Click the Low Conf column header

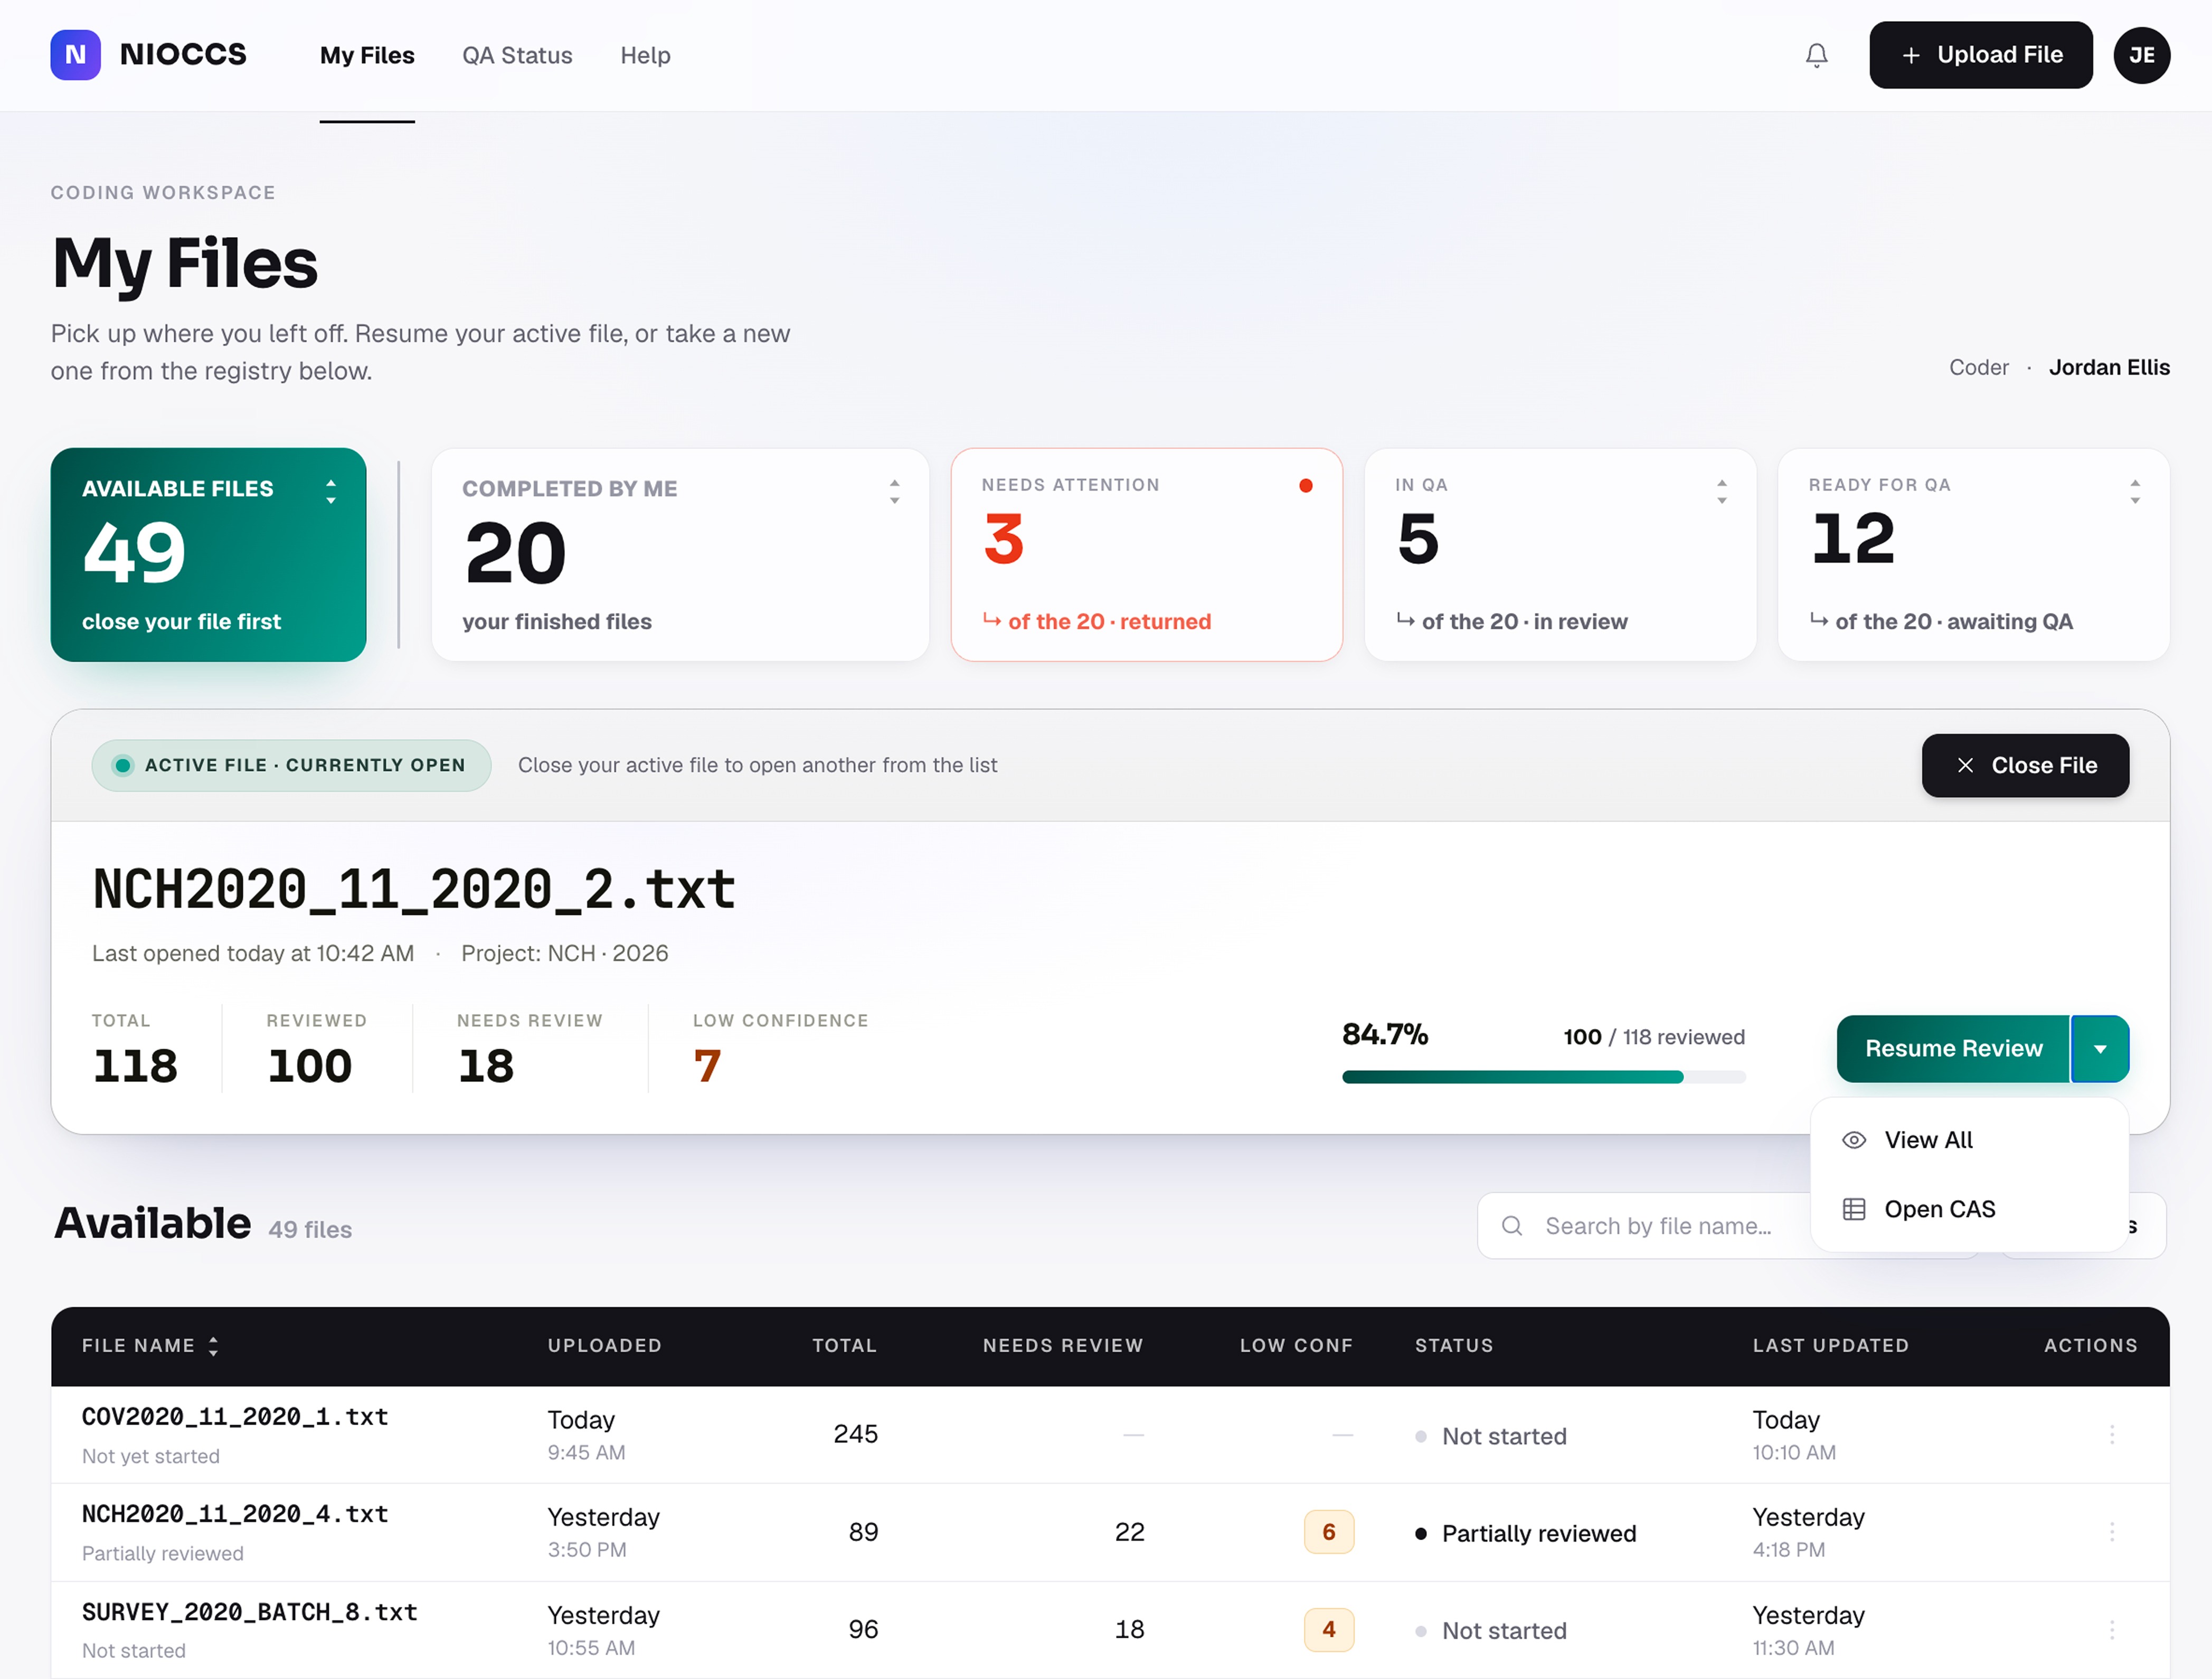pos(1296,1346)
